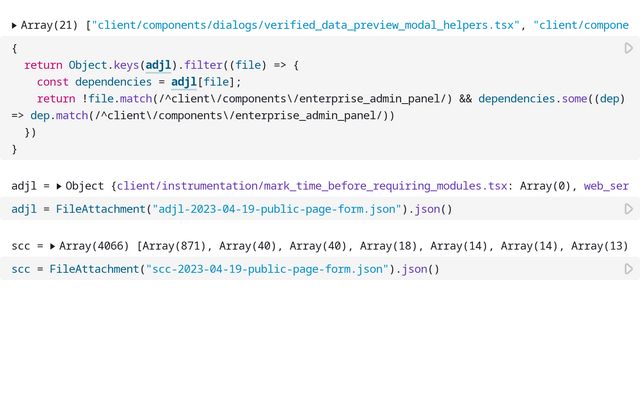Select Array(18) in the scc output
640x400 pixels.
click(391, 246)
